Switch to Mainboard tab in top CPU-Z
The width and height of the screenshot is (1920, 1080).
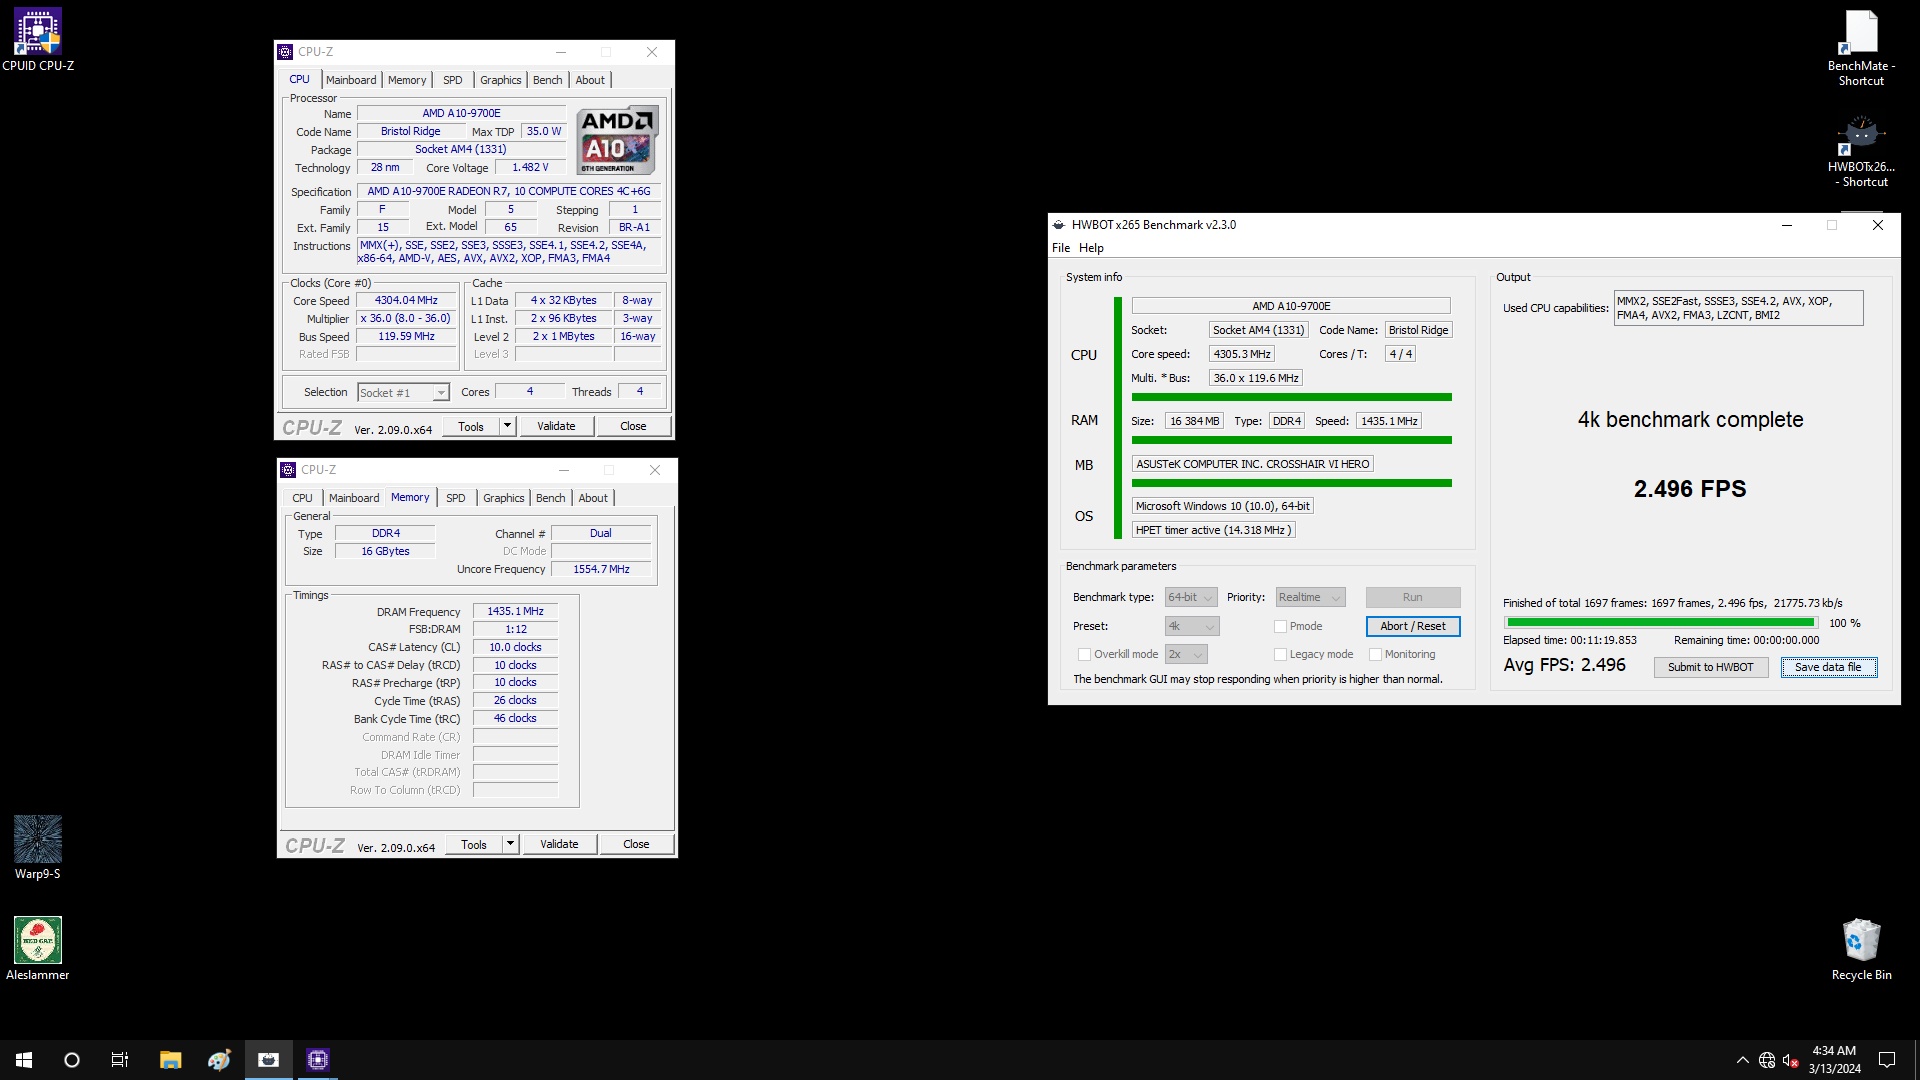351,80
